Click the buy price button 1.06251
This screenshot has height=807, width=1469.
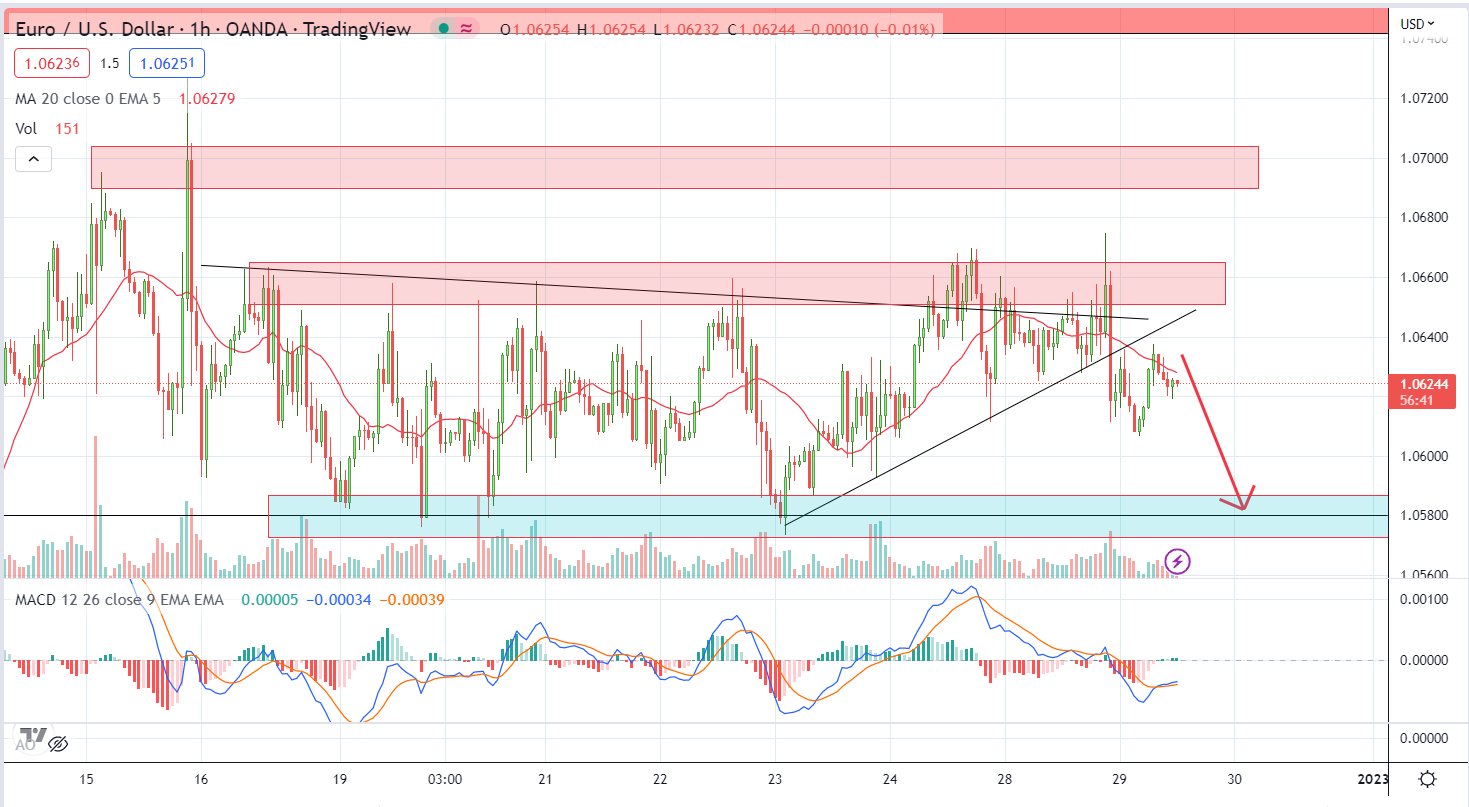[167, 63]
